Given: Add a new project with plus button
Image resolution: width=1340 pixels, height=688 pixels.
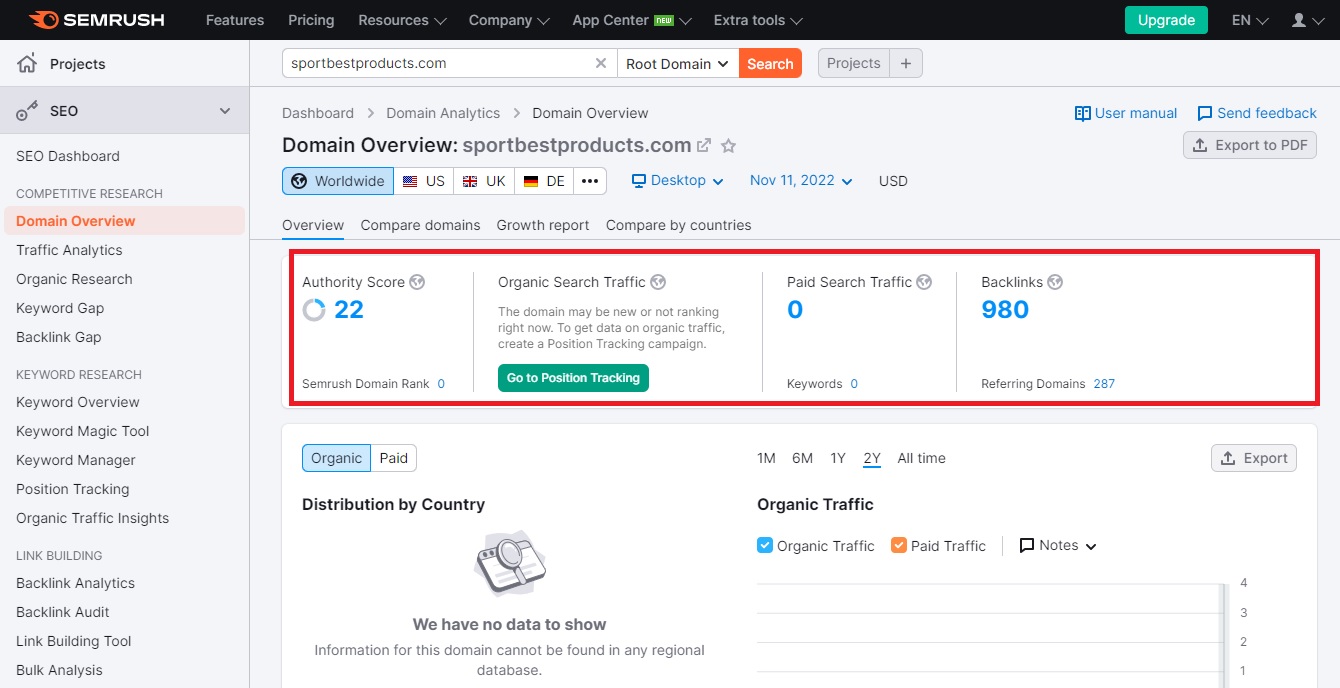Looking at the screenshot, I should click(906, 63).
